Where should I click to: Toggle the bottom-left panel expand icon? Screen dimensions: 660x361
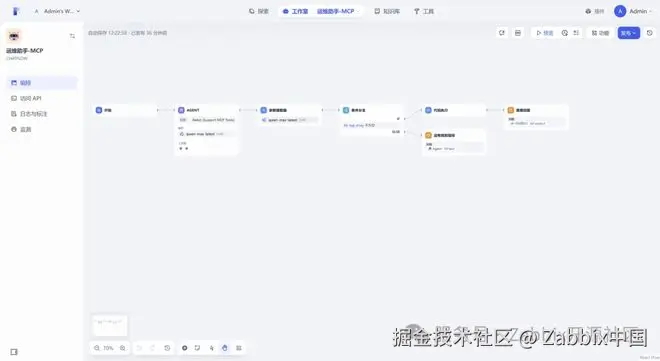pos(14,352)
